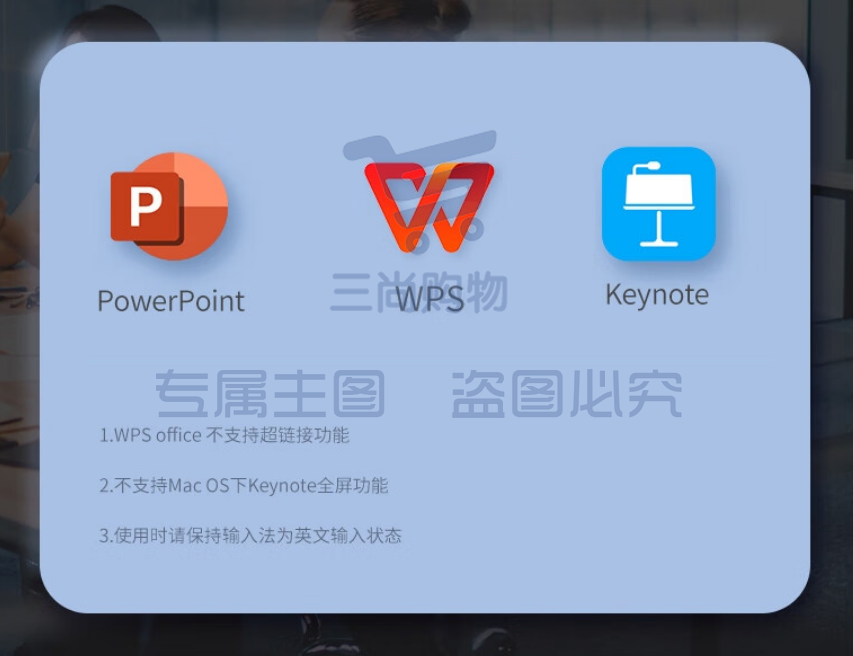Select the Keynote text label
This screenshot has width=854, height=656.
coord(657,295)
